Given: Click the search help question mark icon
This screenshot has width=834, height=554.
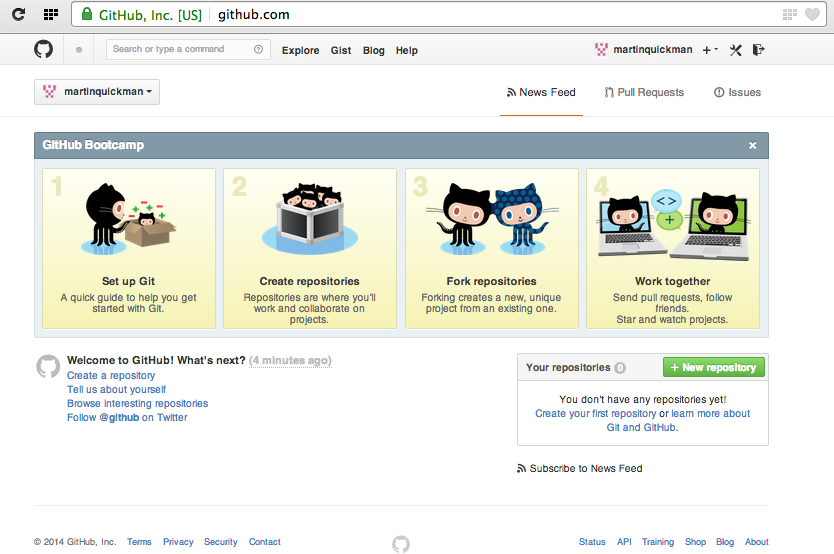Looking at the screenshot, I should [258, 49].
